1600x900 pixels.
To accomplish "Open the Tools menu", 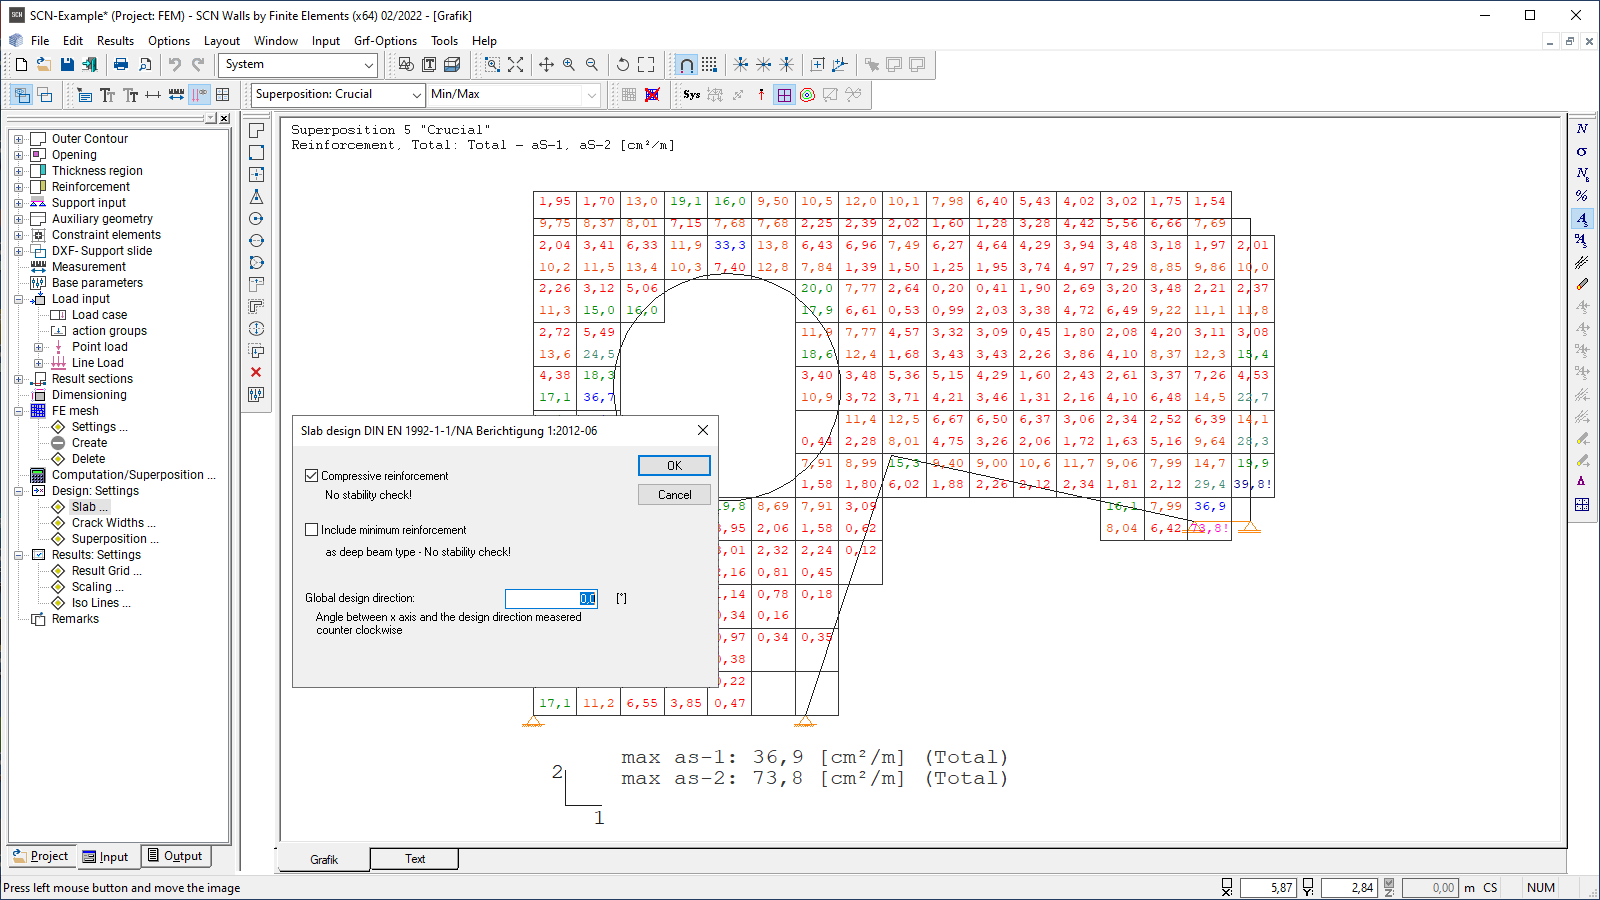I will pos(444,41).
